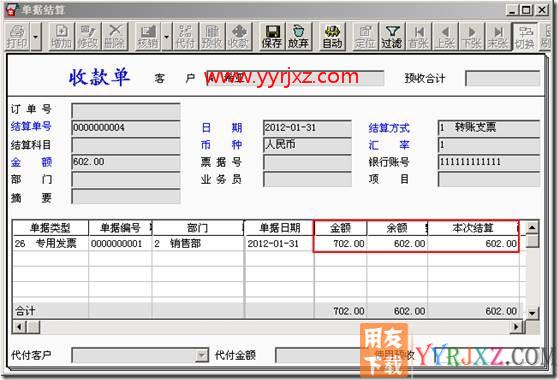Open the dropdown arrow beside 核销
558x380 pixels.
coord(166,36)
